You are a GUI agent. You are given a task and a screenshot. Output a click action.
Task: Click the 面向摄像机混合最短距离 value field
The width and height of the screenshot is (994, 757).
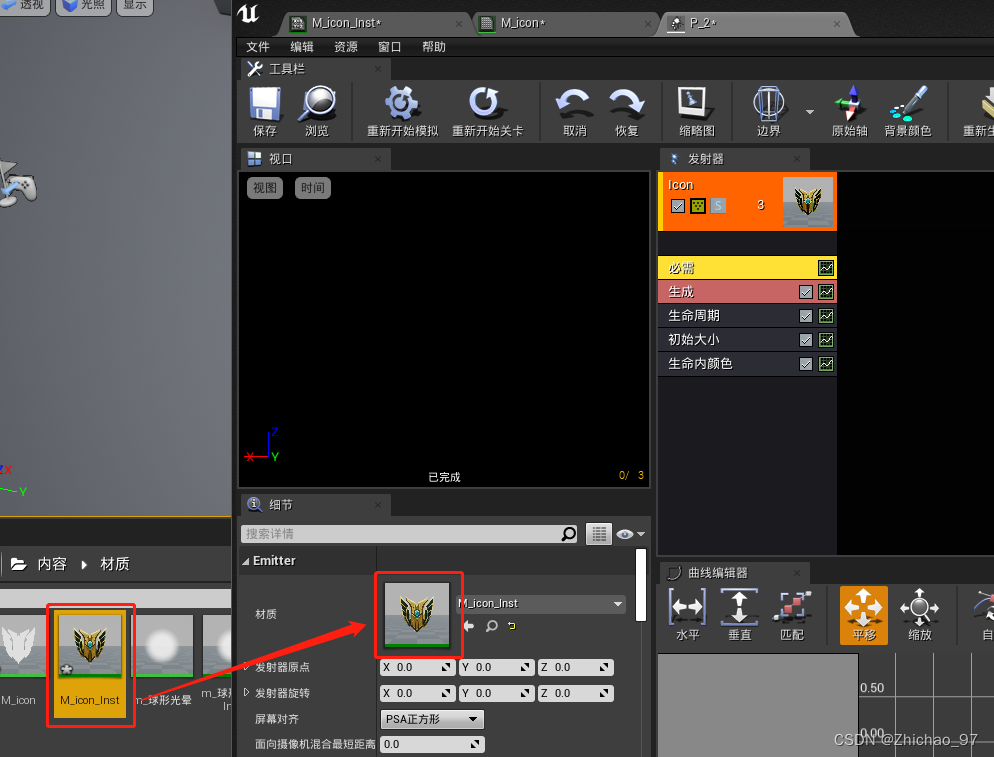point(432,744)
